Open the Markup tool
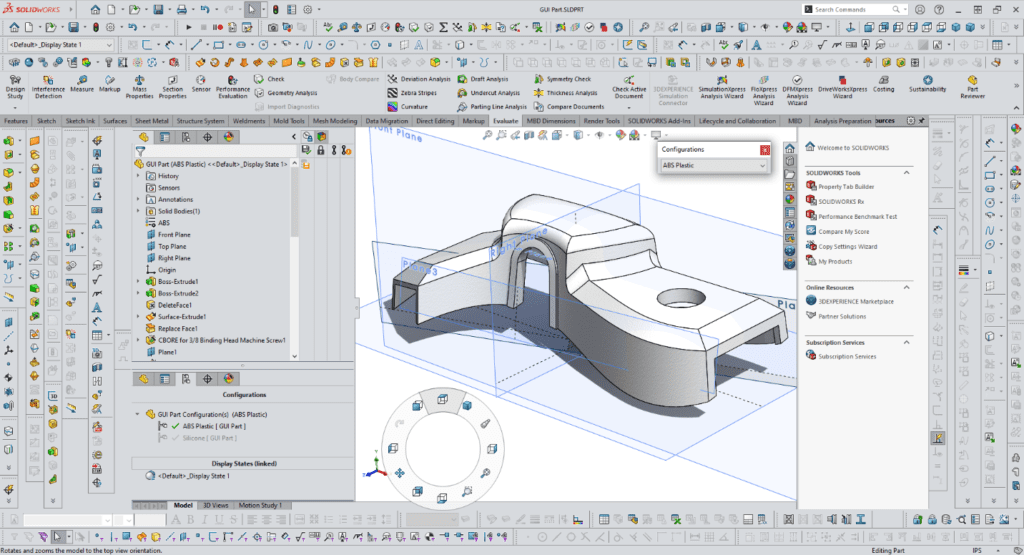This screenshot has height=555, width=1024. [x=110, y=84]
